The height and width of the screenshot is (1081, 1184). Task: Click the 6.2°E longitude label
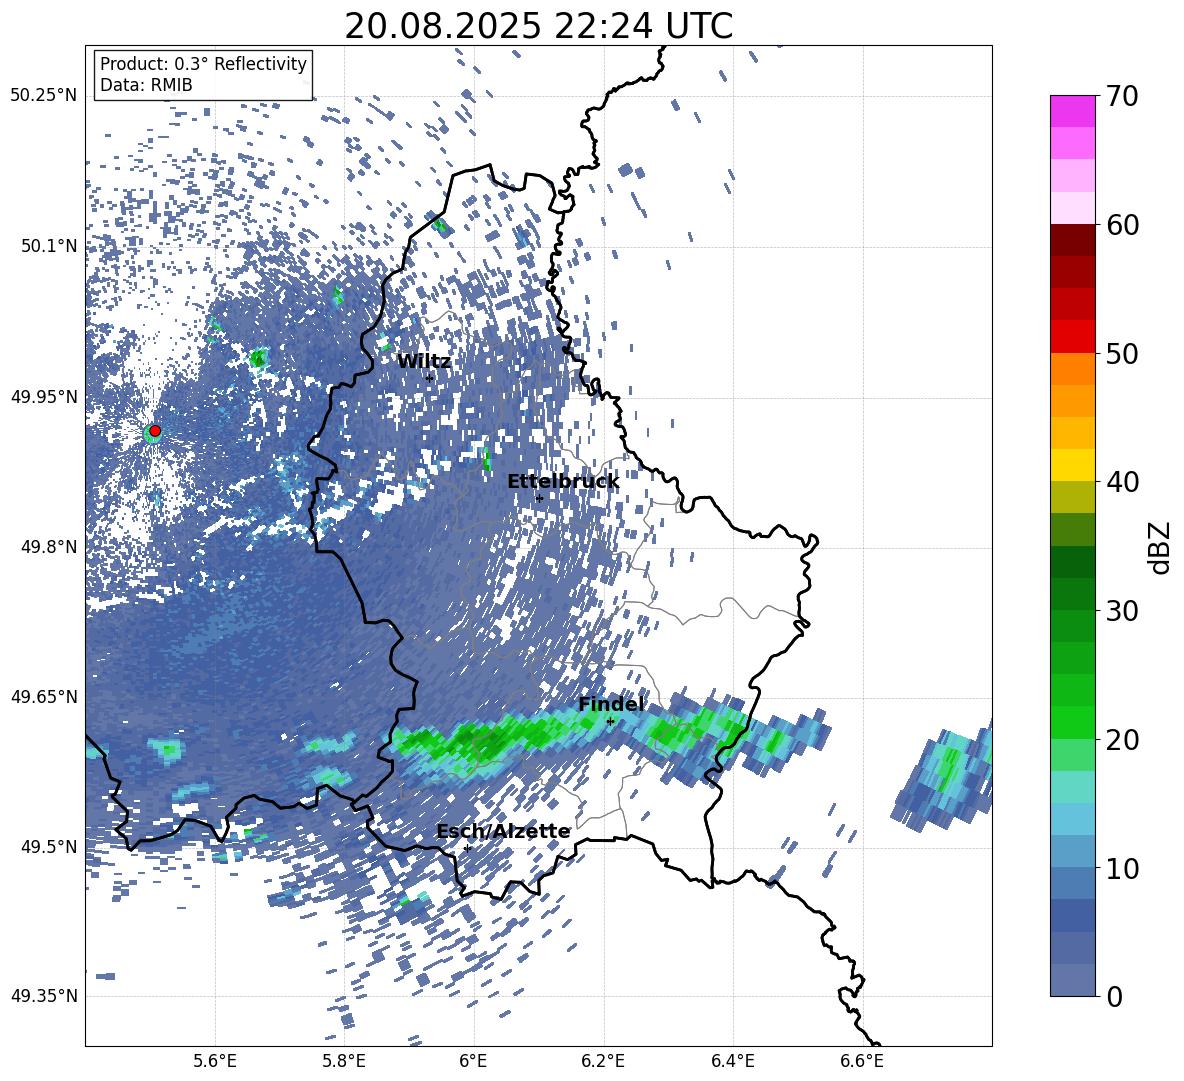pos(603,1061)
